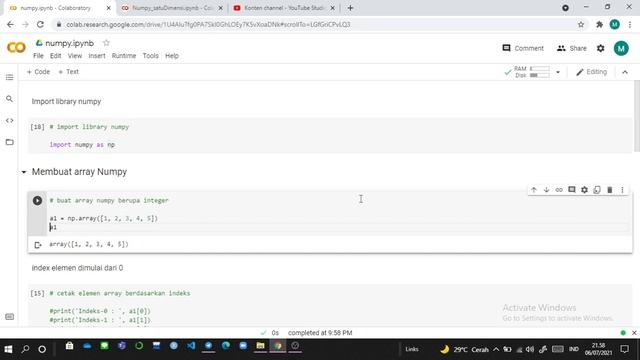Mirror cell in tab icon

coord(597,190)
